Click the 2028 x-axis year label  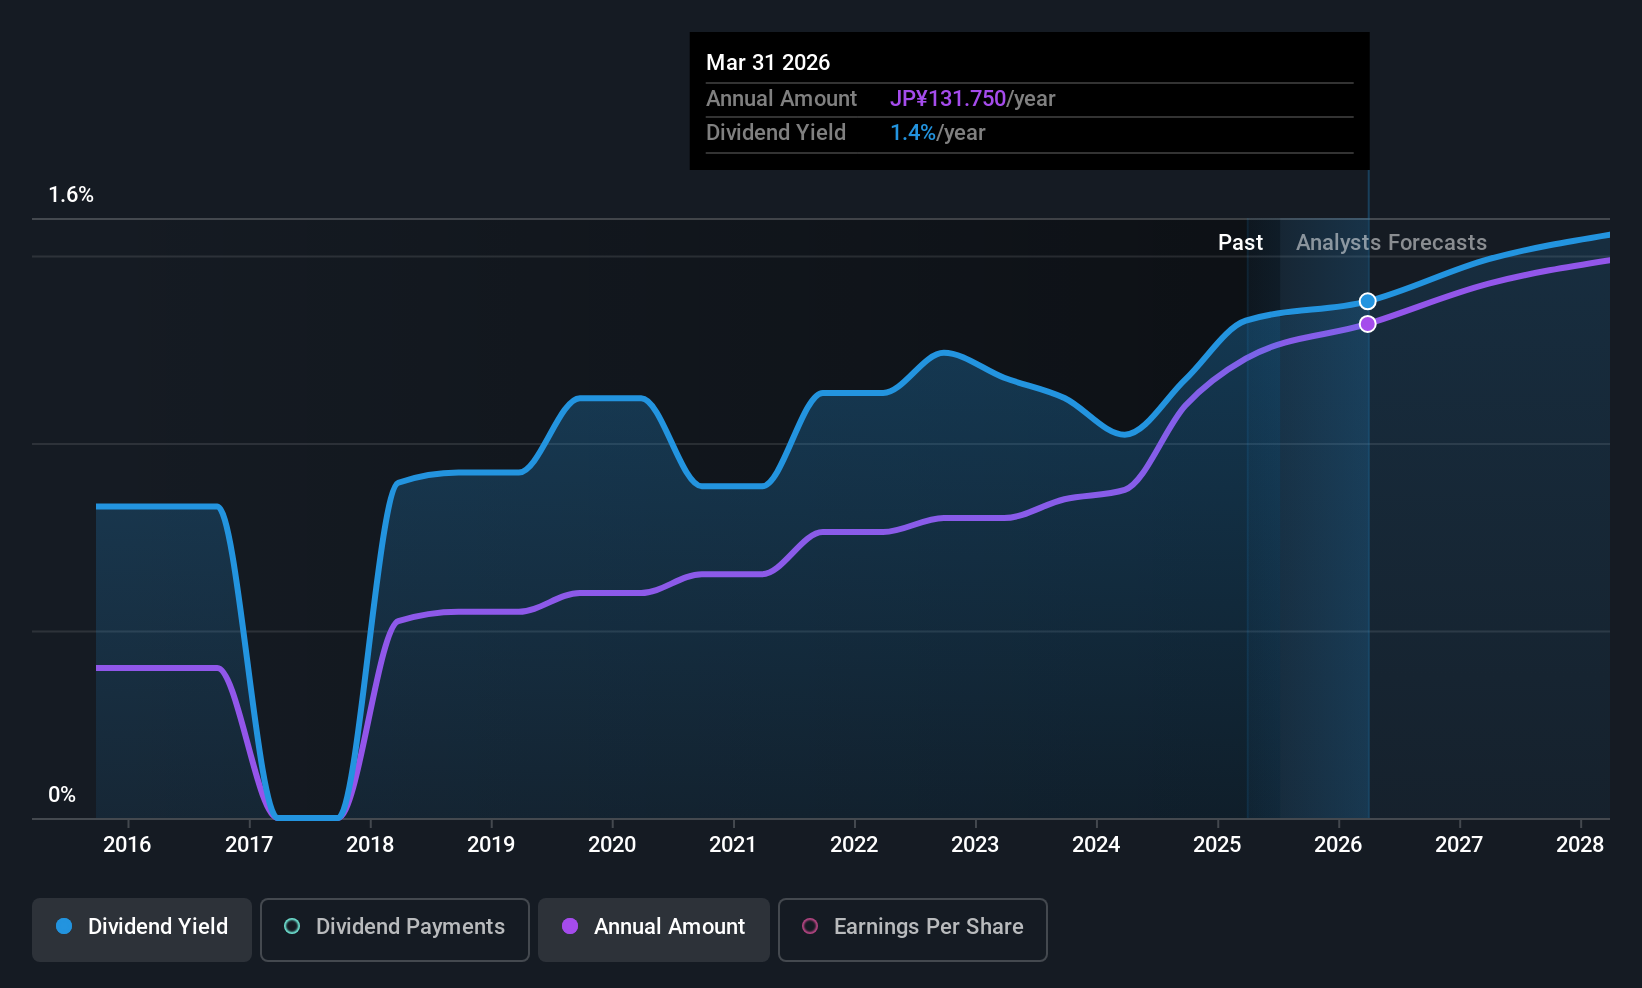tap(1580, 845)
